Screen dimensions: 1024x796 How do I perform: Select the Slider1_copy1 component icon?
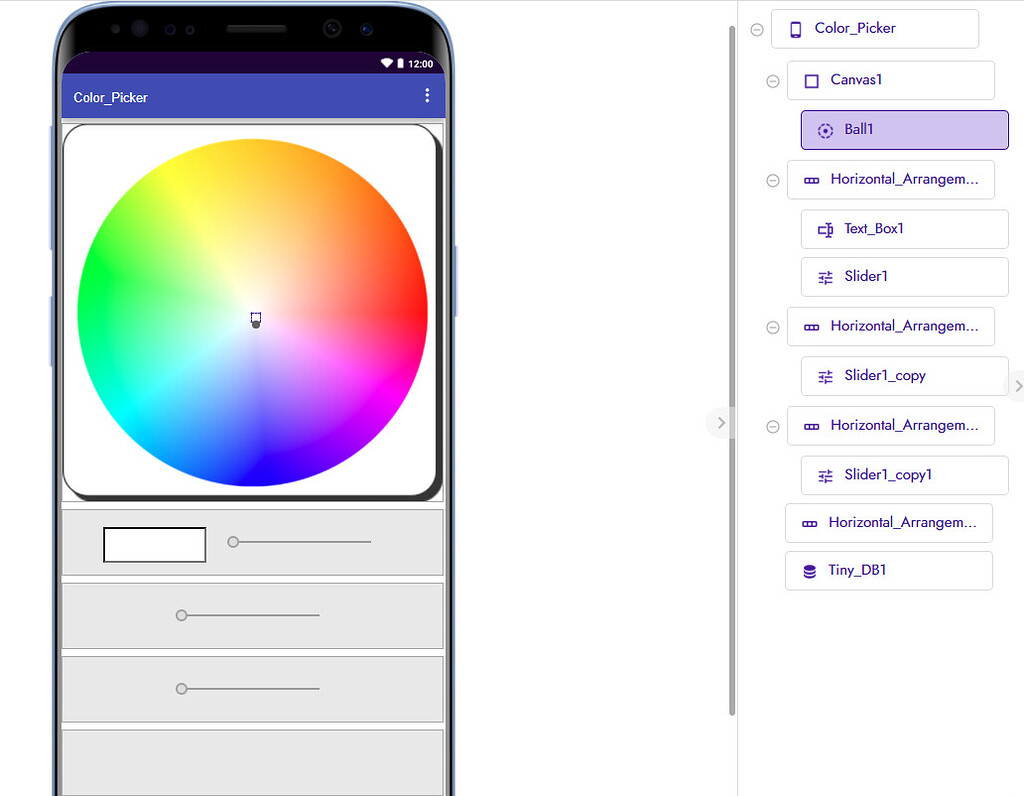coord(825,476)
